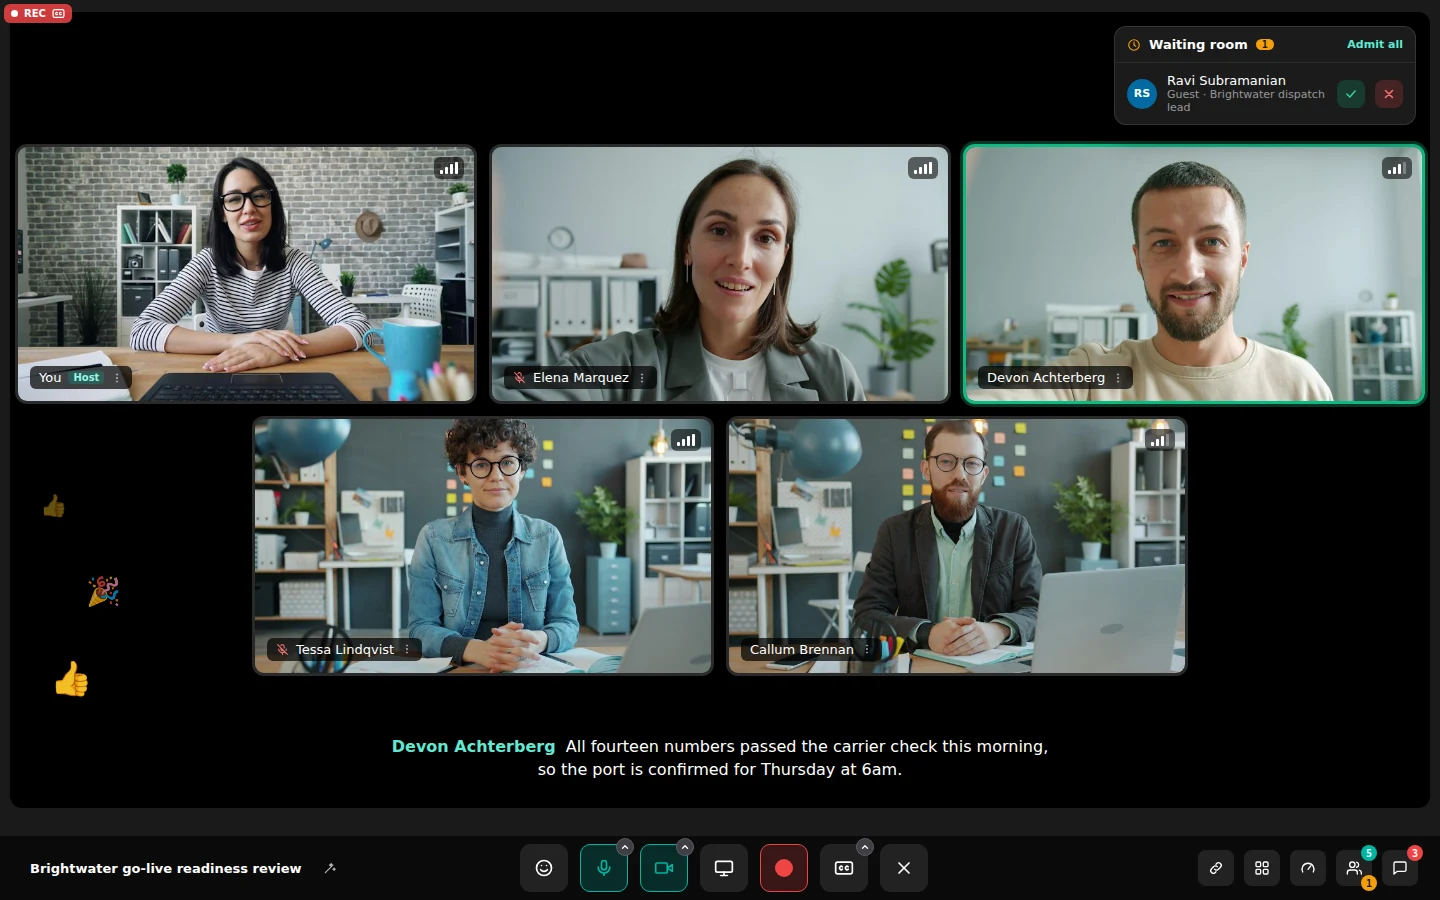Open options menu on your own tile

click(117, 377)
